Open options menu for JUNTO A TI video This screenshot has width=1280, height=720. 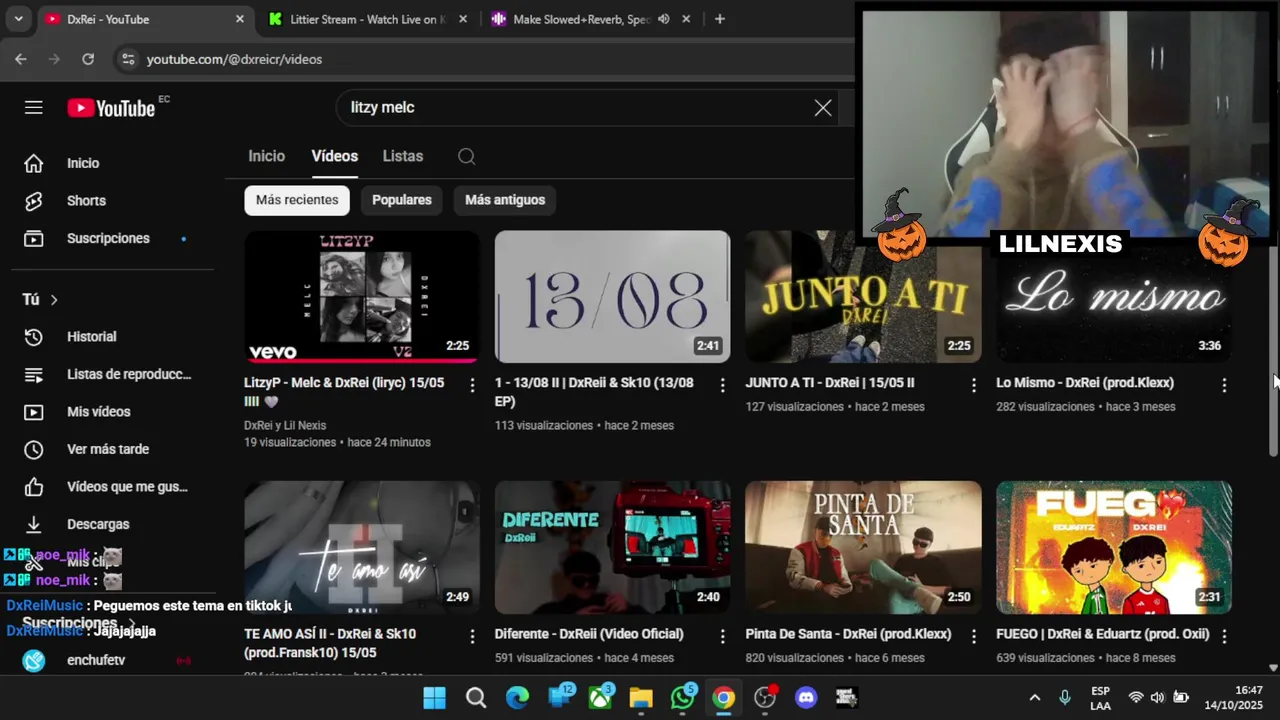(x=973, y=385)
